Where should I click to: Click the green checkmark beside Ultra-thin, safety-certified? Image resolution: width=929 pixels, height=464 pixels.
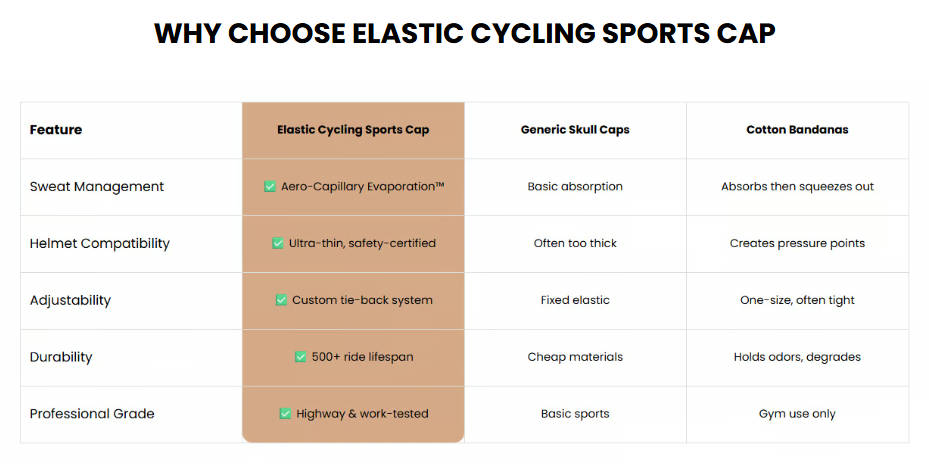(278, 244)
